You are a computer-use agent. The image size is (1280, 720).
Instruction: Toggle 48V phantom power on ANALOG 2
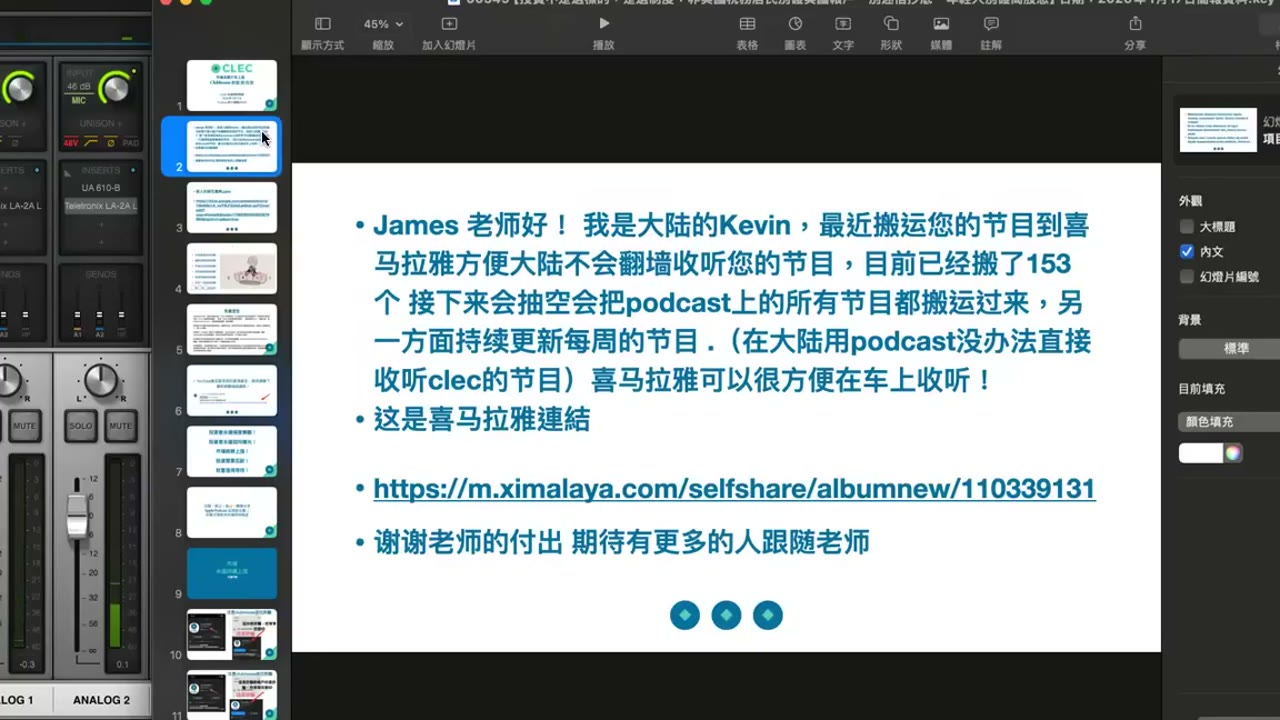click(x=71, y=143)
